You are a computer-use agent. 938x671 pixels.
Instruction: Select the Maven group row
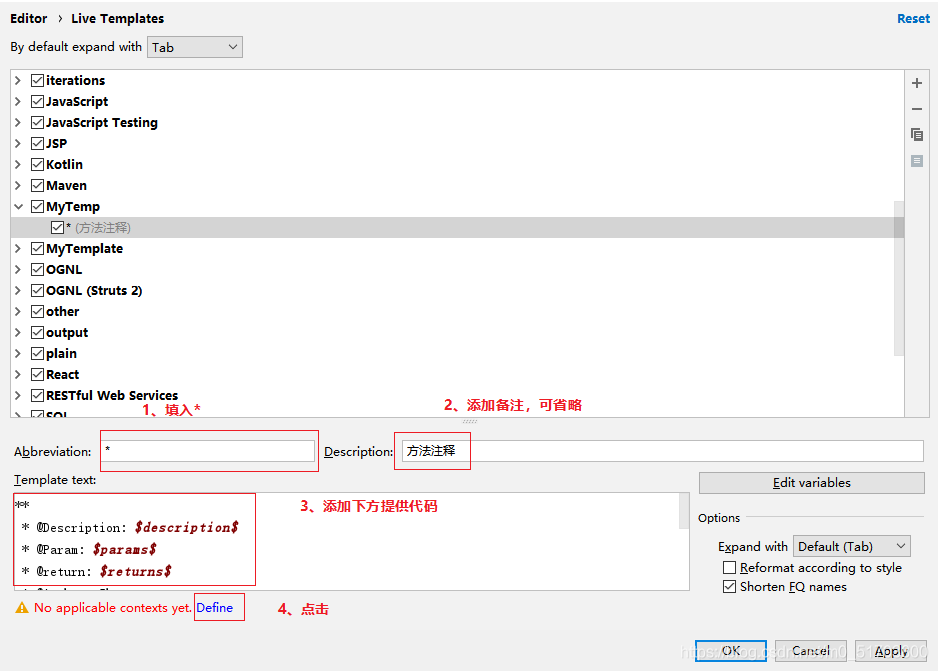(457, 185)
